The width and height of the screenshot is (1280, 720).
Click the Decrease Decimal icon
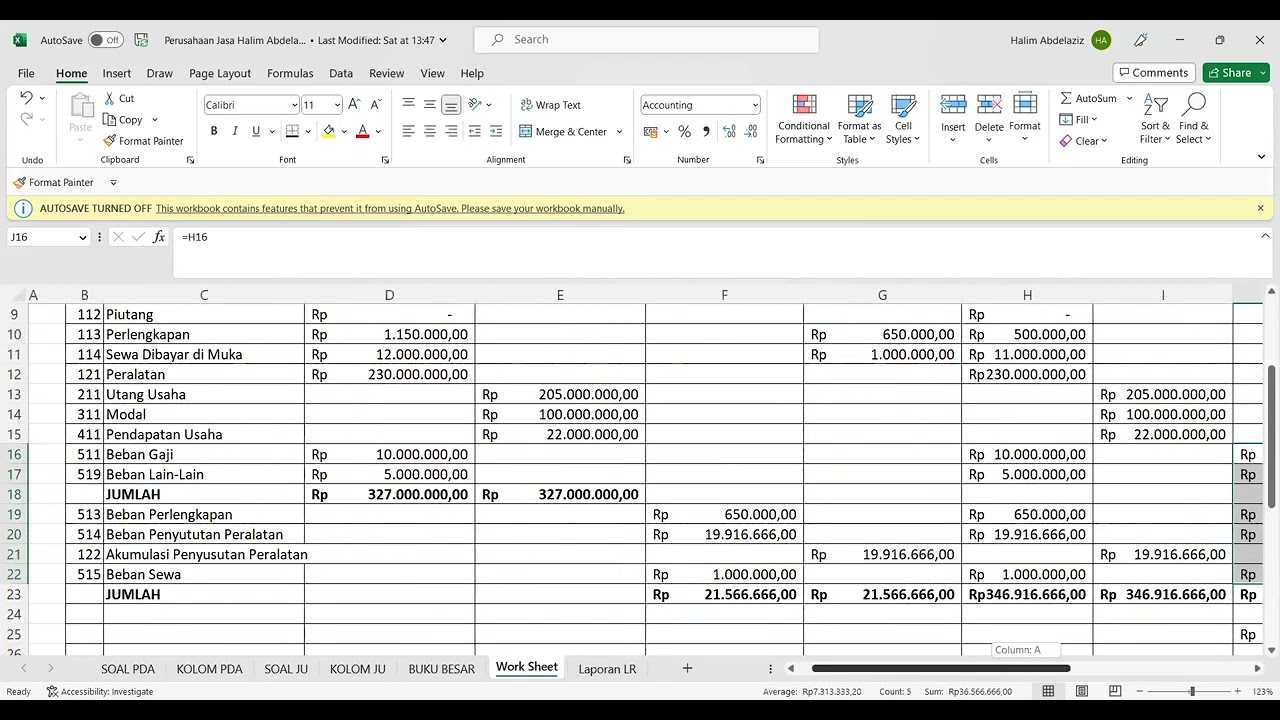point(750,131)
